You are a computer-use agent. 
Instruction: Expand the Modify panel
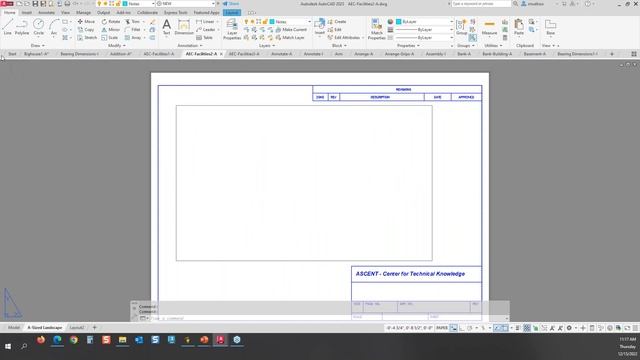(x=117, y=46)
